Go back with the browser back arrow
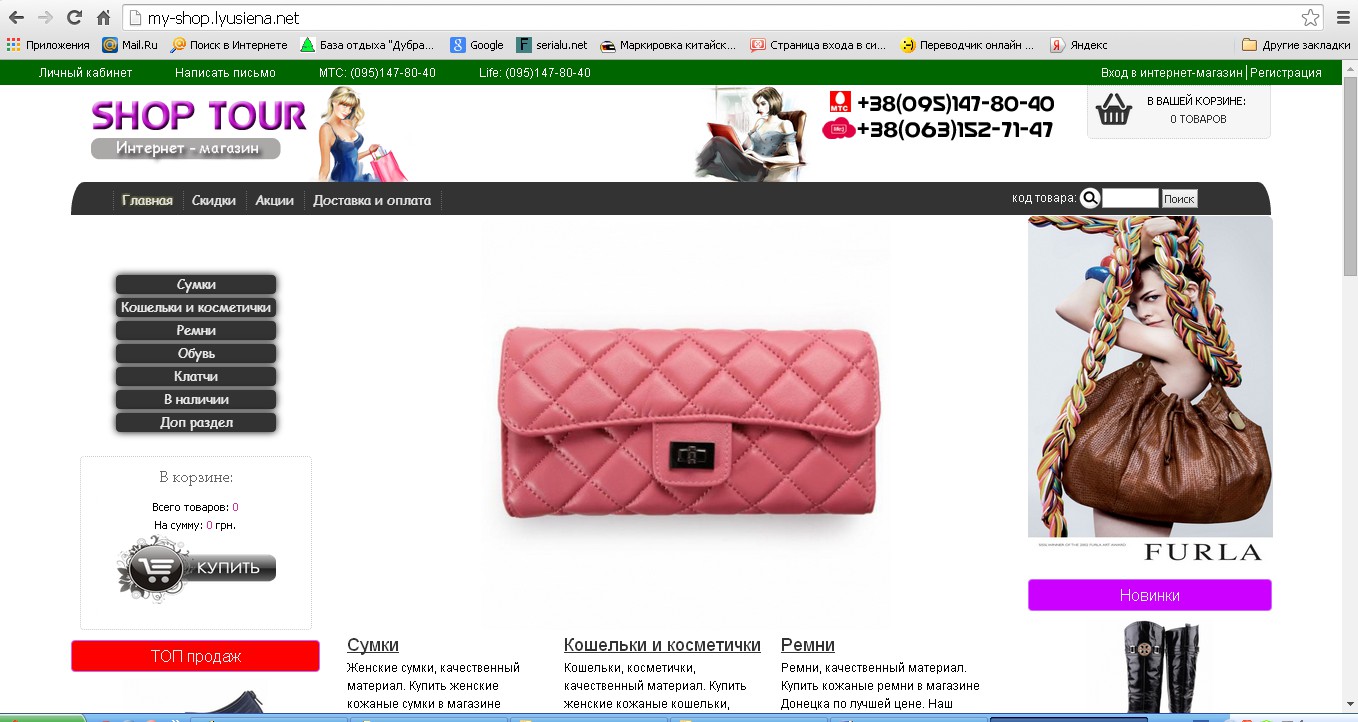The width and height of the screenshot is (1358, 722). [x=16, y=18]
